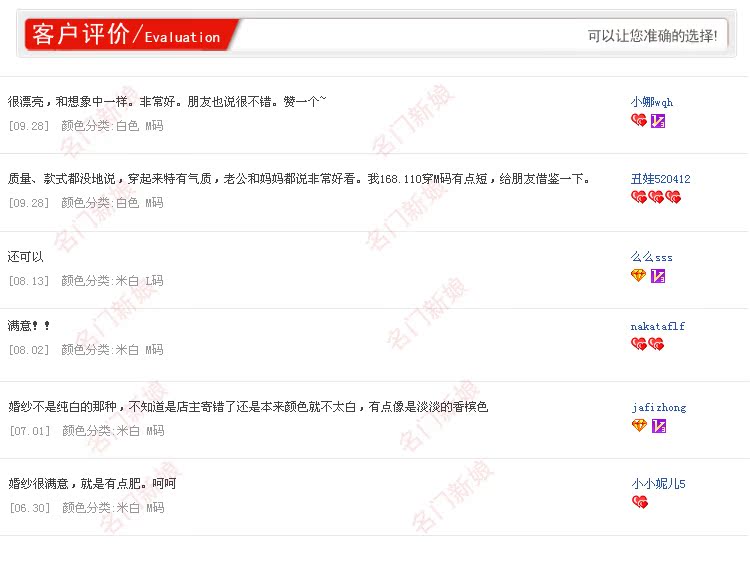Viewport: 750px width, 565px height.
Task: Click the second heart under nakataflf
Action: tap(656, 343)
